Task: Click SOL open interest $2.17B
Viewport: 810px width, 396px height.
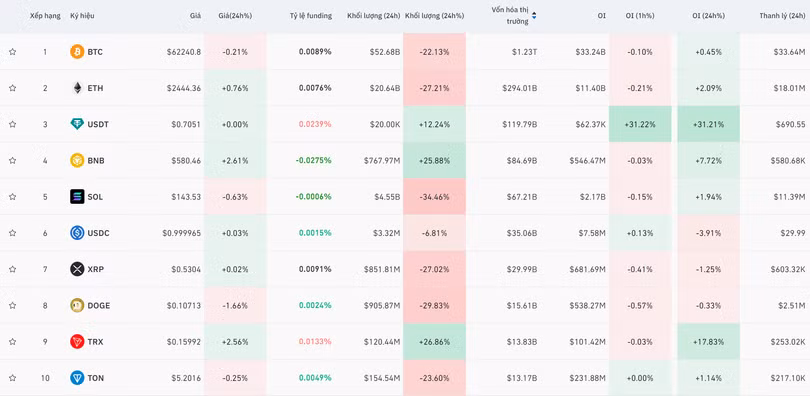Action: (x=592, y=197)
